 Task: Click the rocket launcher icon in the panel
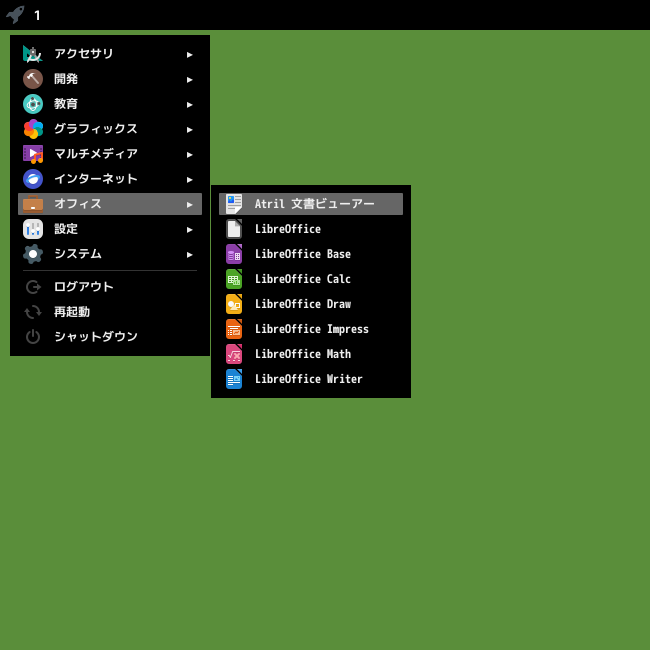point(15,15)
